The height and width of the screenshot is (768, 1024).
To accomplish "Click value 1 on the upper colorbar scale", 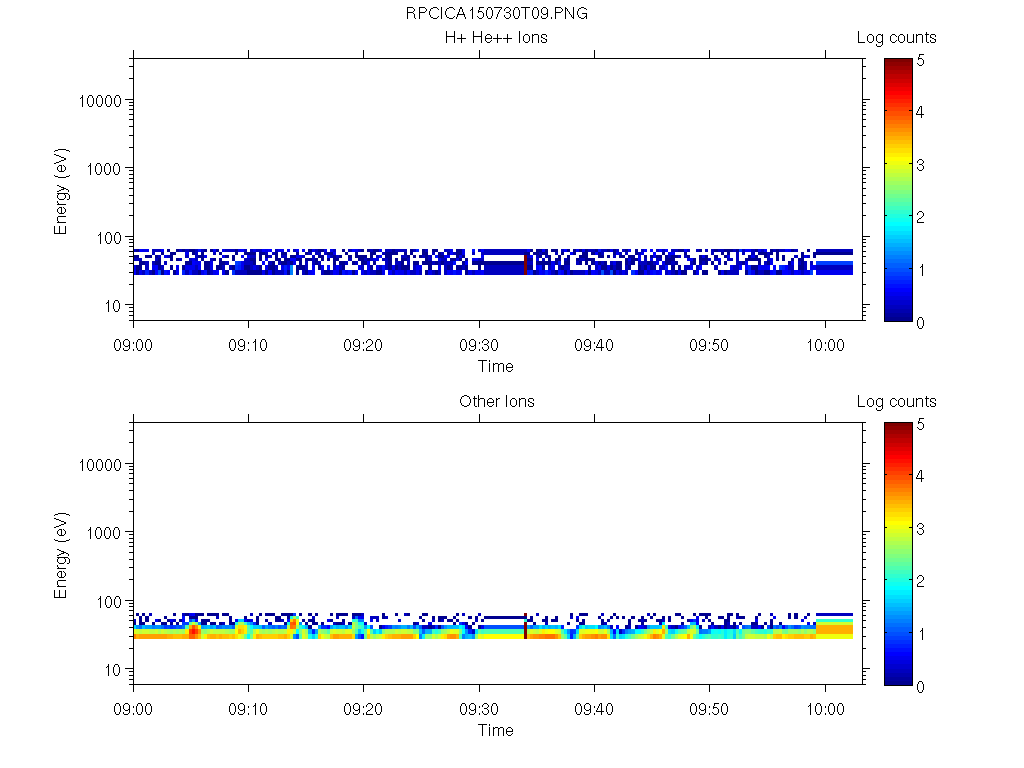I will click(x=921, y=270).
